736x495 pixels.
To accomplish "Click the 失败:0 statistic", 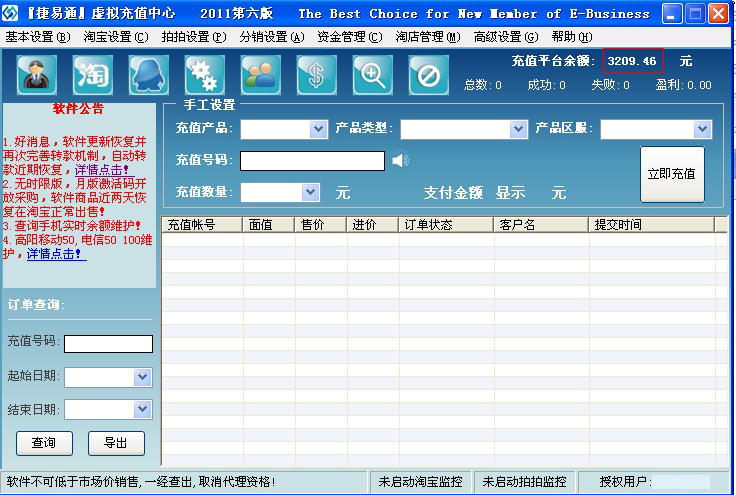I will [610, 85].
